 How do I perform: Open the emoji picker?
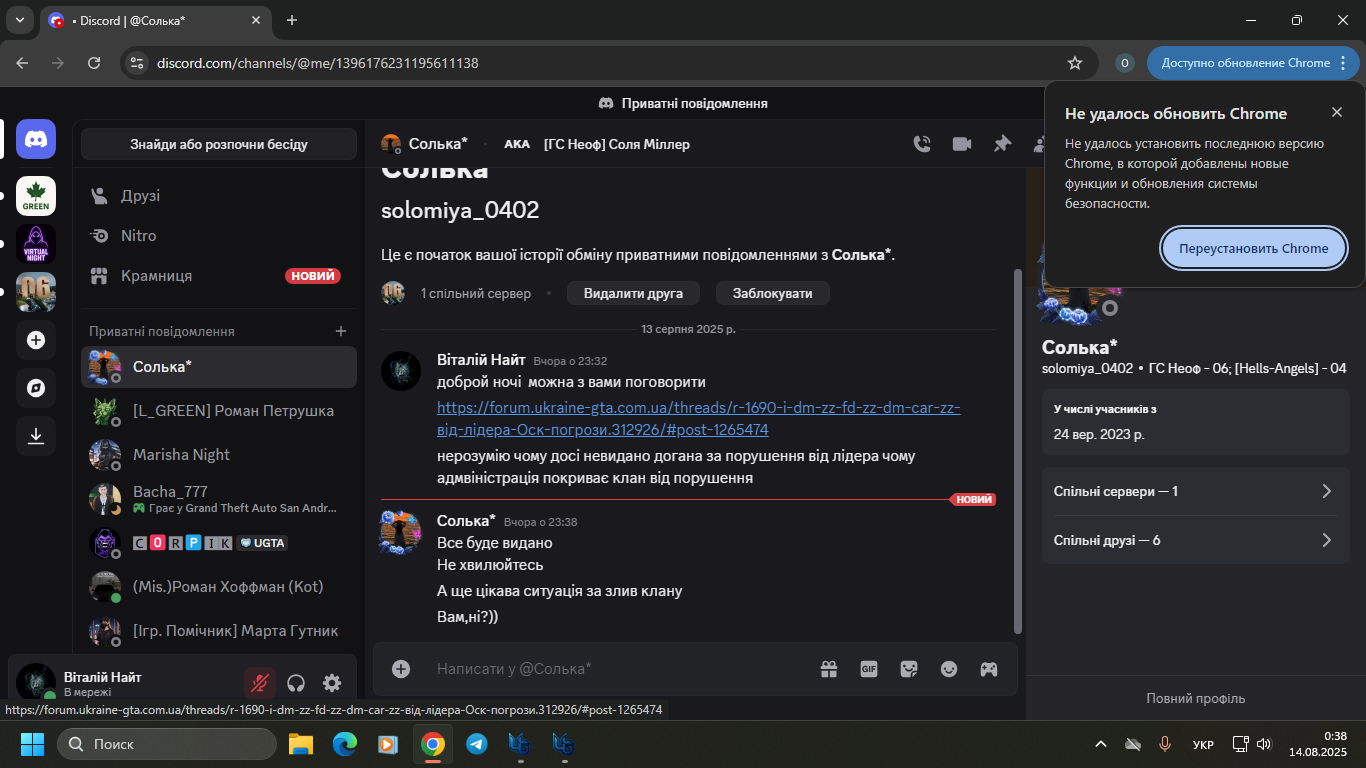point(949,669)
